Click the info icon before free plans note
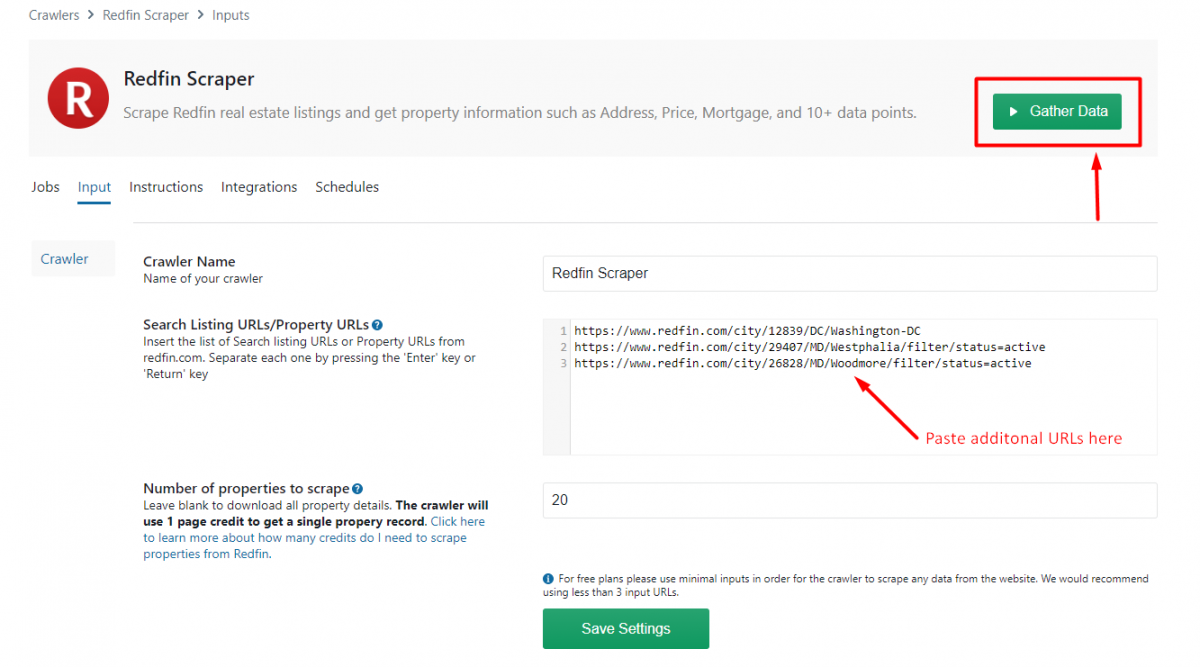The width and height of the screenshot is (1200, 667). tap(547, 578)
